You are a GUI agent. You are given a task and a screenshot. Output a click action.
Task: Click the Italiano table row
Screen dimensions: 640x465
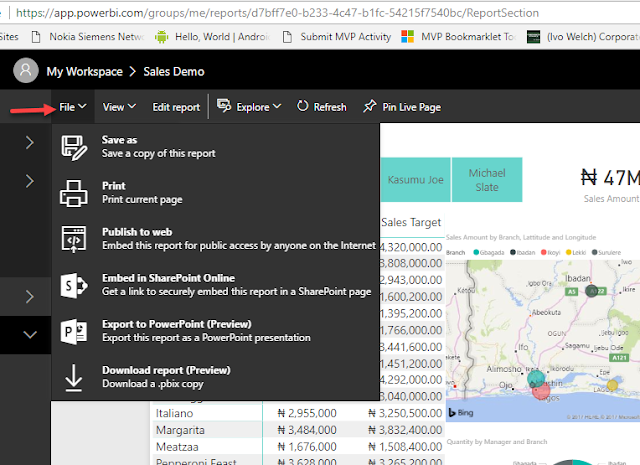point(298,413)
